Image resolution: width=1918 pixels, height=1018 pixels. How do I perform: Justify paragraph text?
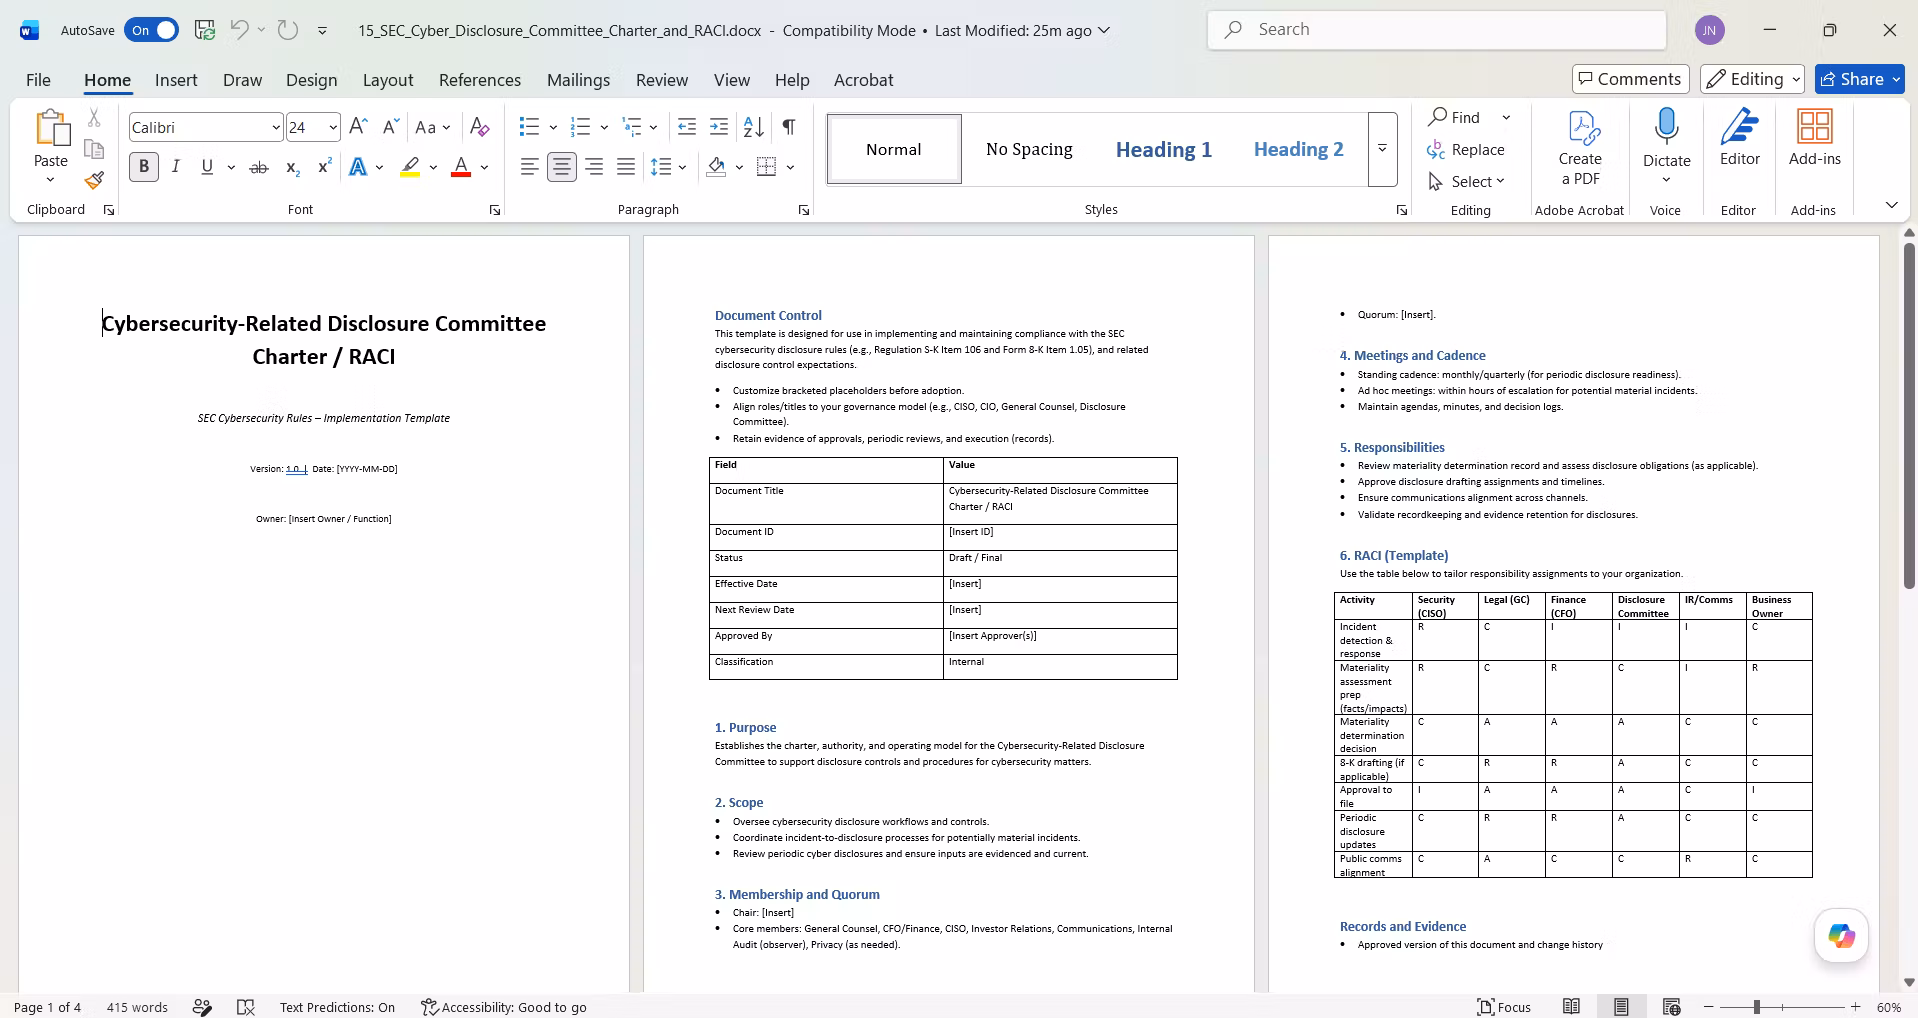tap(626, 167)
